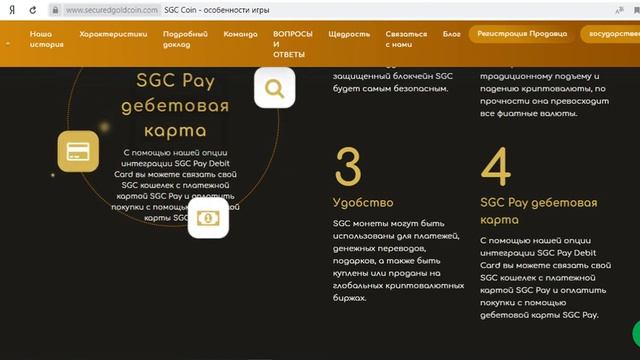The image size is (640, 360).
Task: Click the page title 'SGC Coin - особенности игры'
Action: pyautogui.click(x=217, y=10)
